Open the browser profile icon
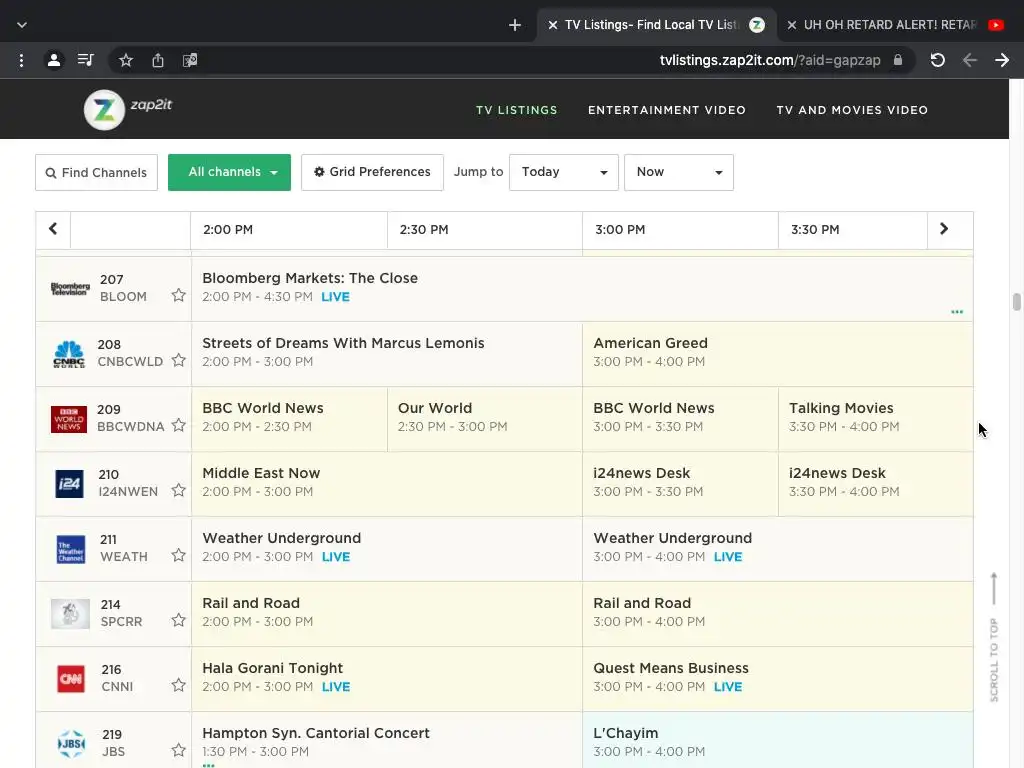 pyautogui.click(x=54, y=60)
